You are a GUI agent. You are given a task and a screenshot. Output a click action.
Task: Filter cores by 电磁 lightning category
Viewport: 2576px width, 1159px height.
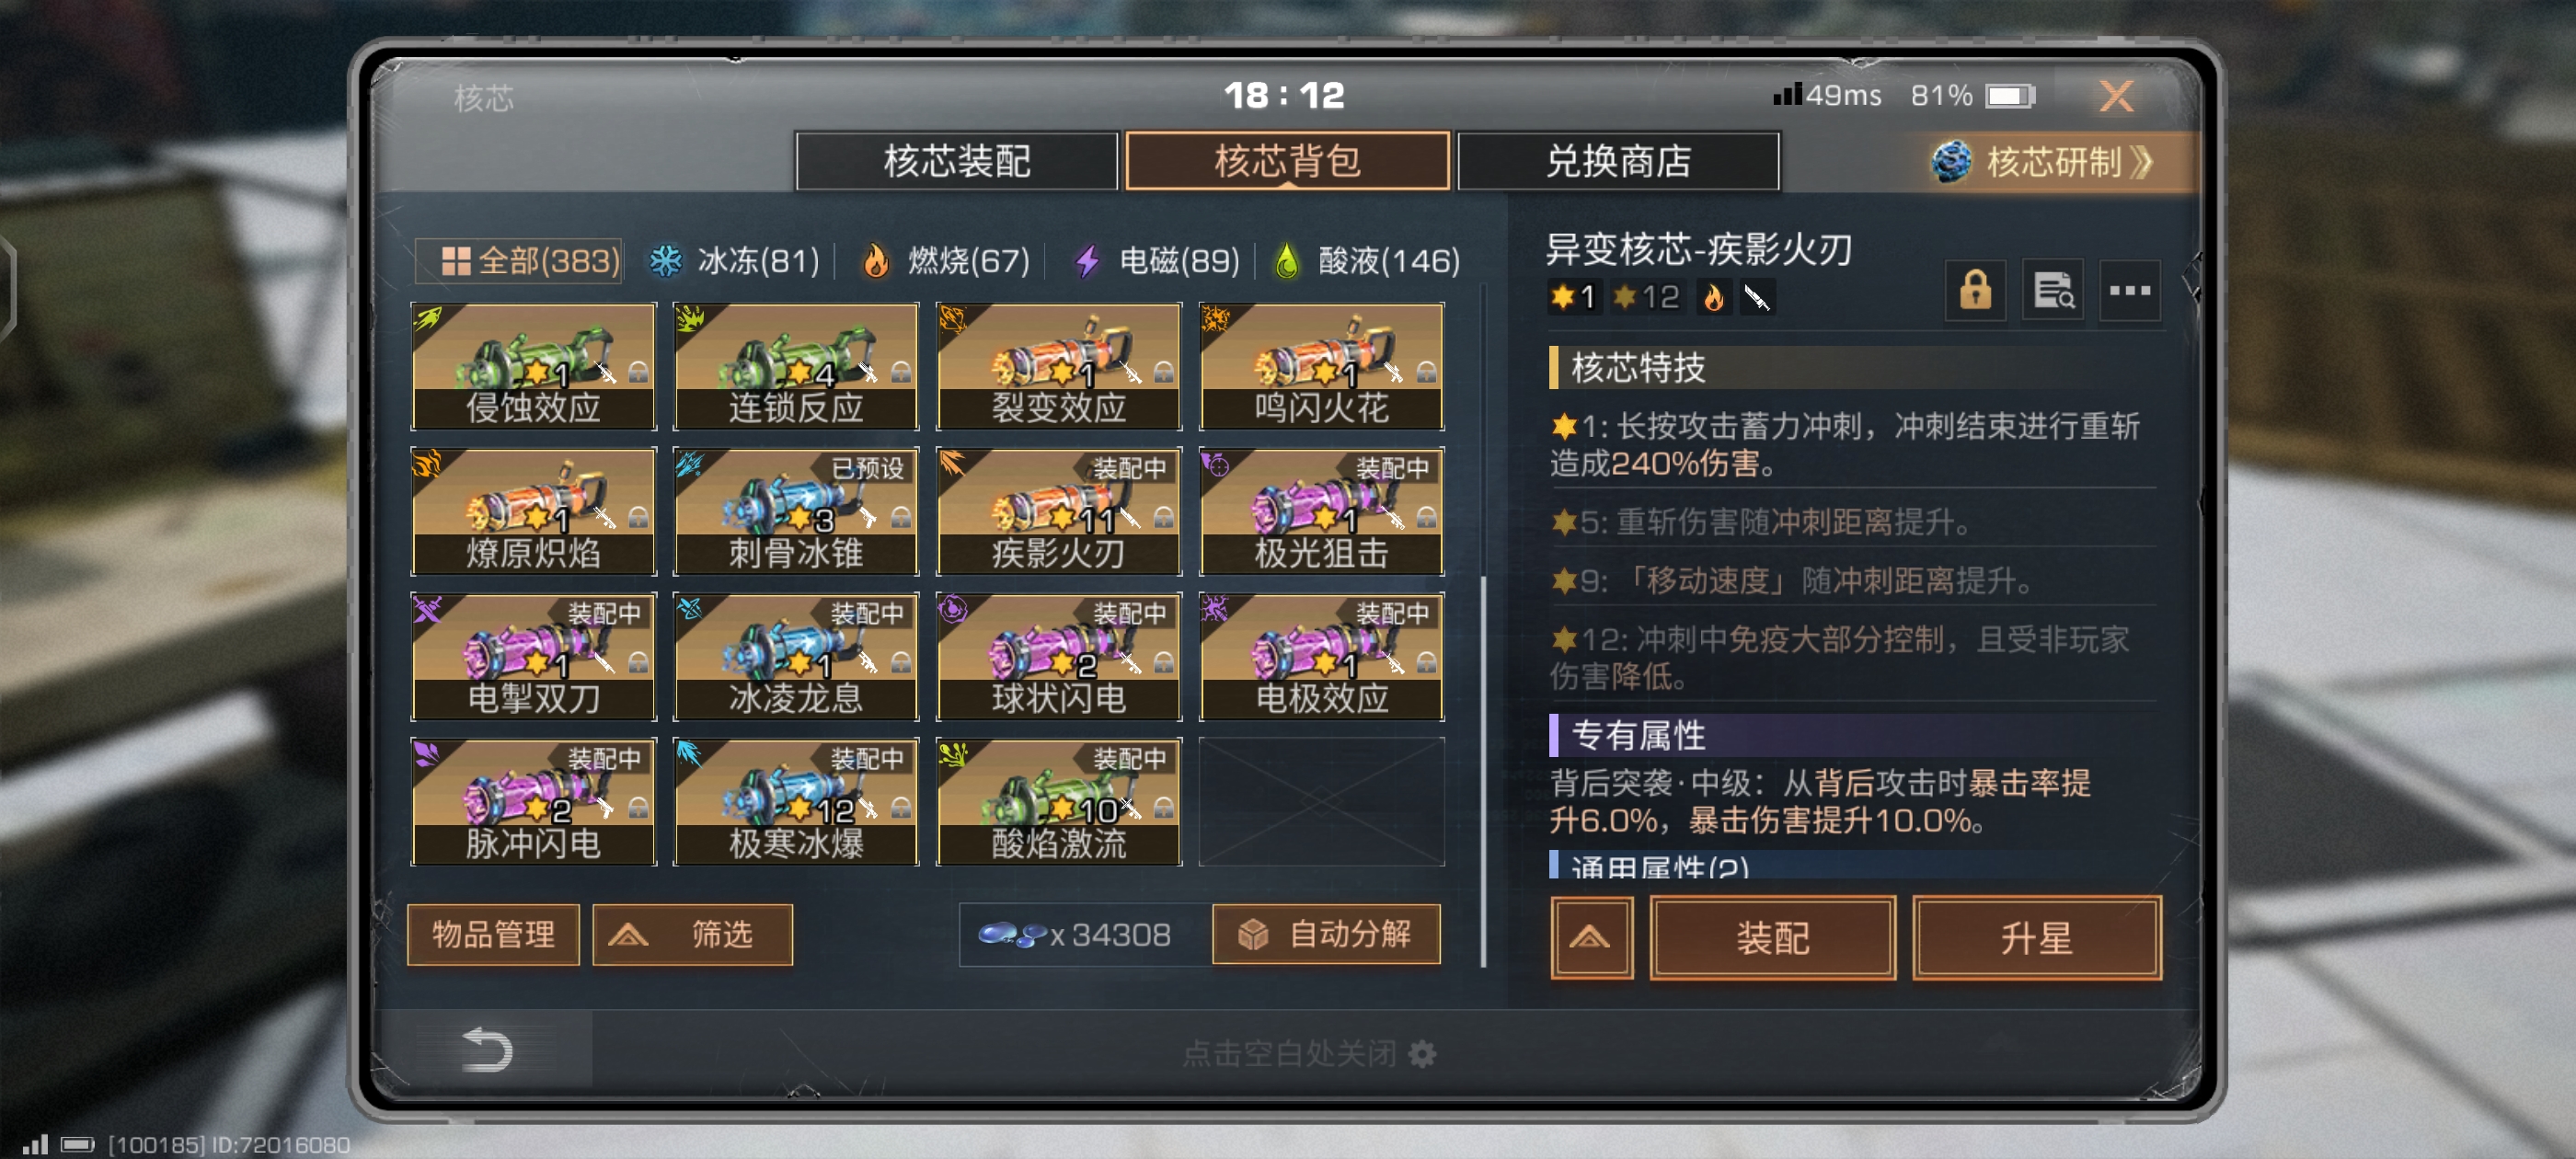[x=1157, y=261]
